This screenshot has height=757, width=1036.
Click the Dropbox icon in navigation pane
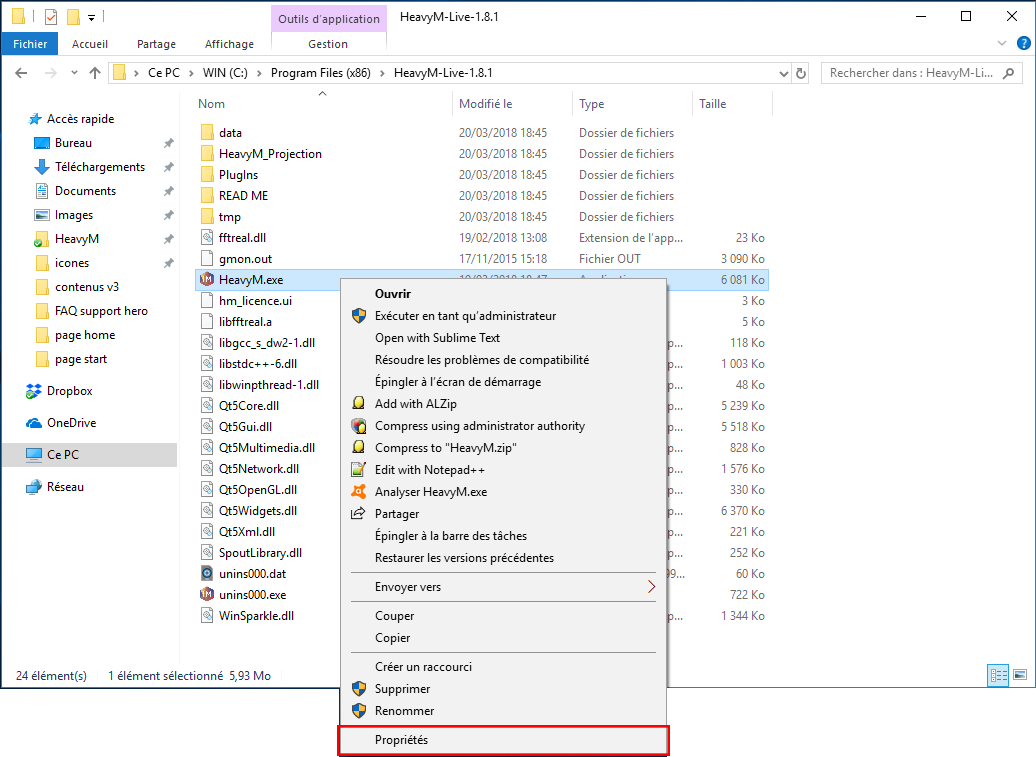click(x=34, y=391)
